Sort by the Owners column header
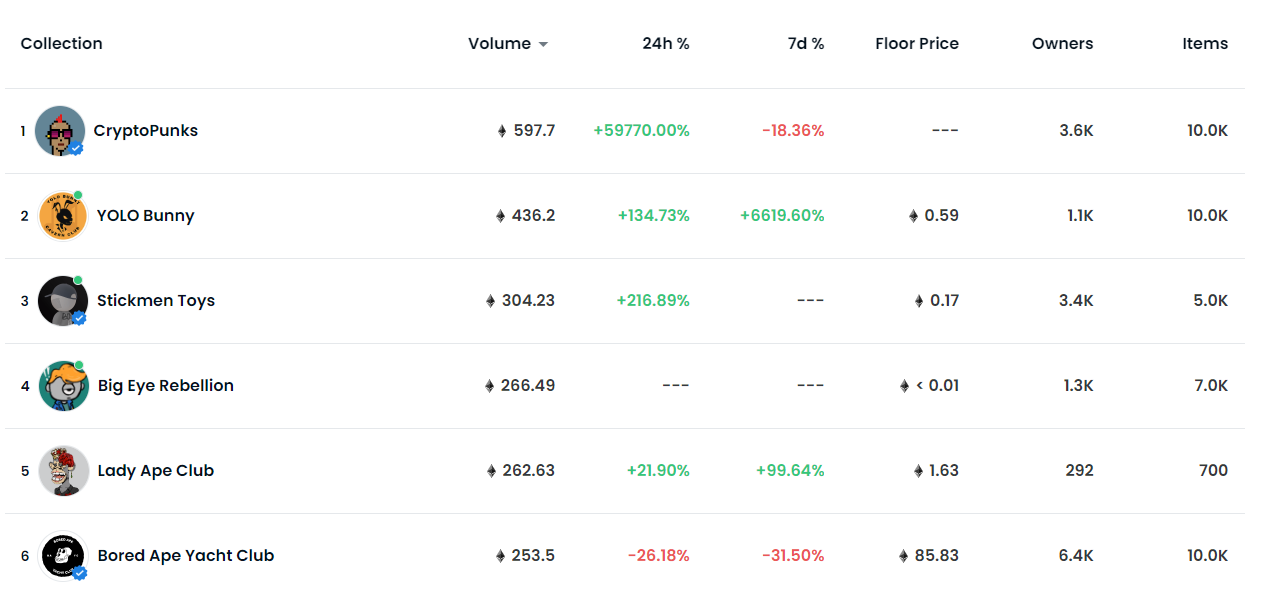The width and height of the screenshot is (1287, 596). (x=1063, y=44)
